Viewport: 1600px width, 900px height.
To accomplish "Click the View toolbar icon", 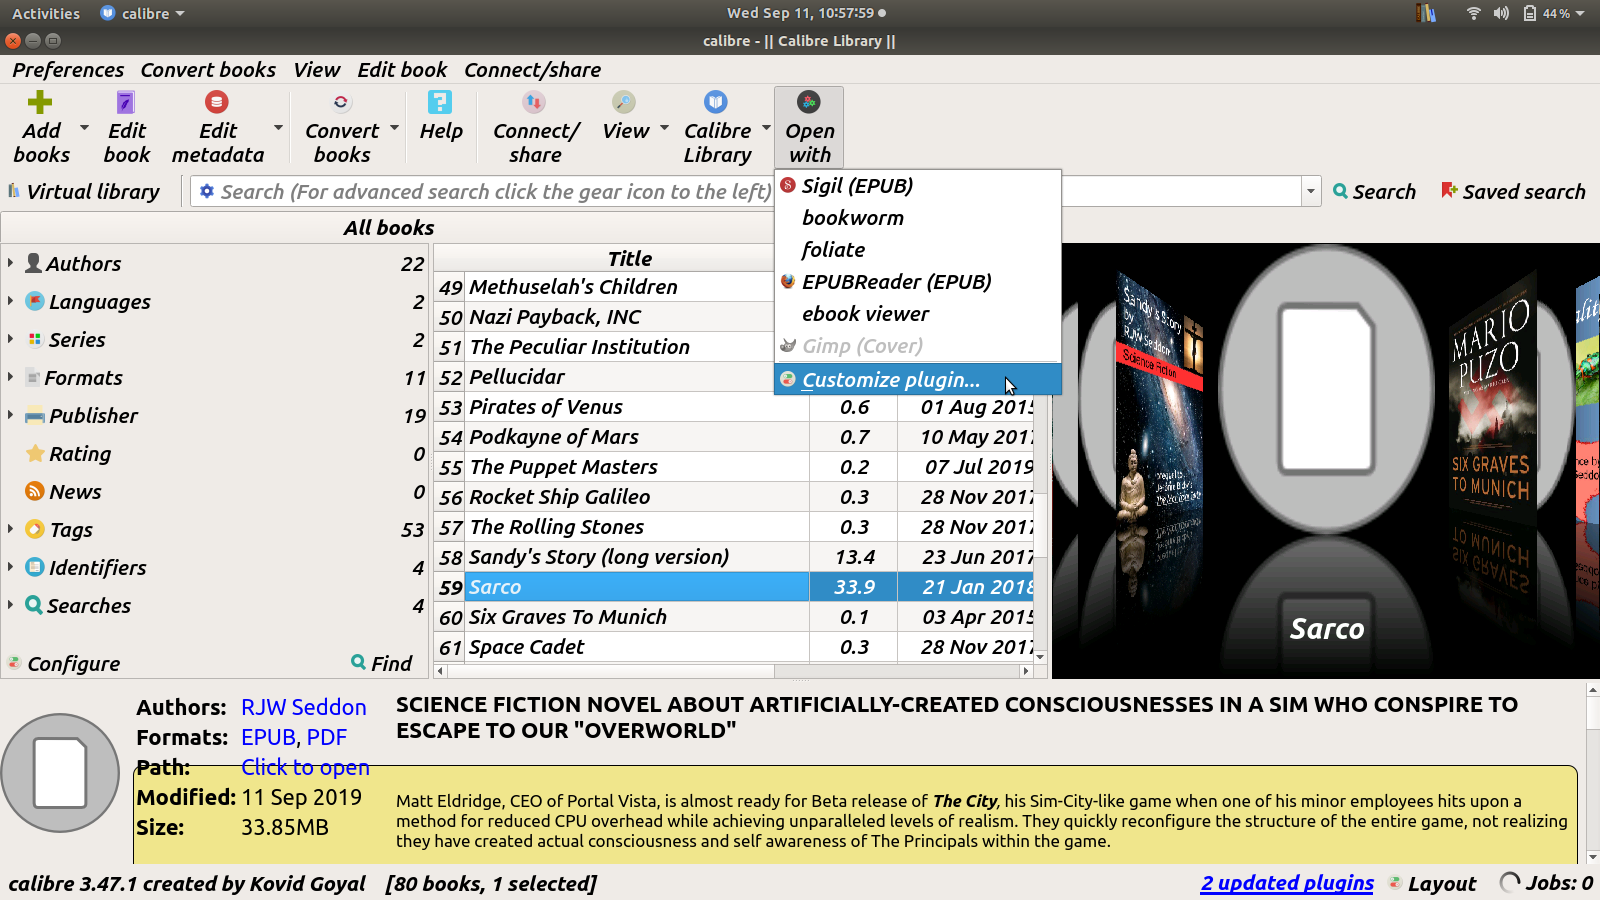I will pyautogui.click(x=625, y=102).
